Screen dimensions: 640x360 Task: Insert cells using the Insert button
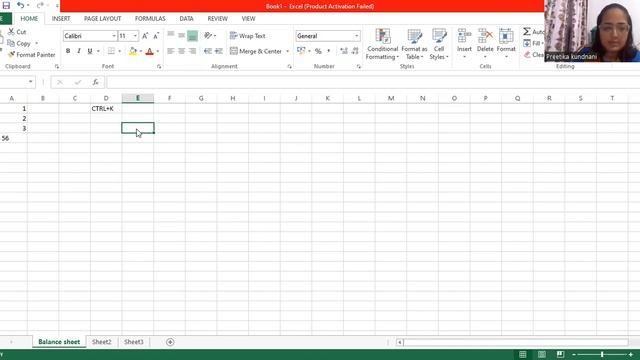(x=464, y=44)
